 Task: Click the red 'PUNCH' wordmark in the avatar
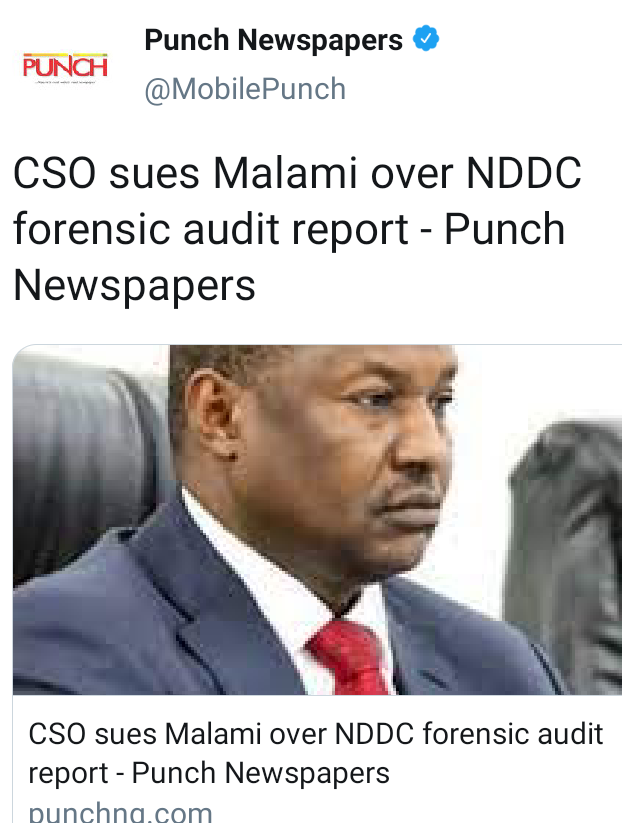[x=65, y=67]
